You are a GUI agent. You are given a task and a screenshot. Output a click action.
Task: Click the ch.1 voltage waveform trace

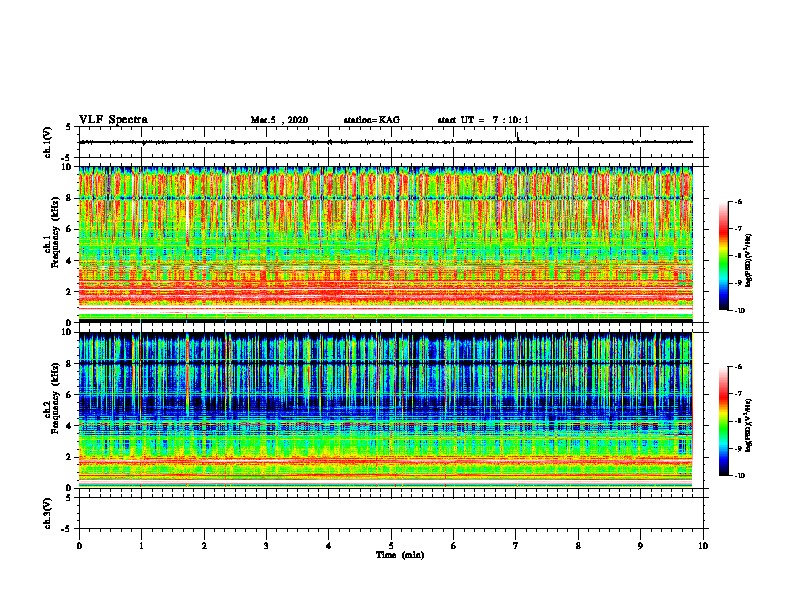tap(386, 142)
